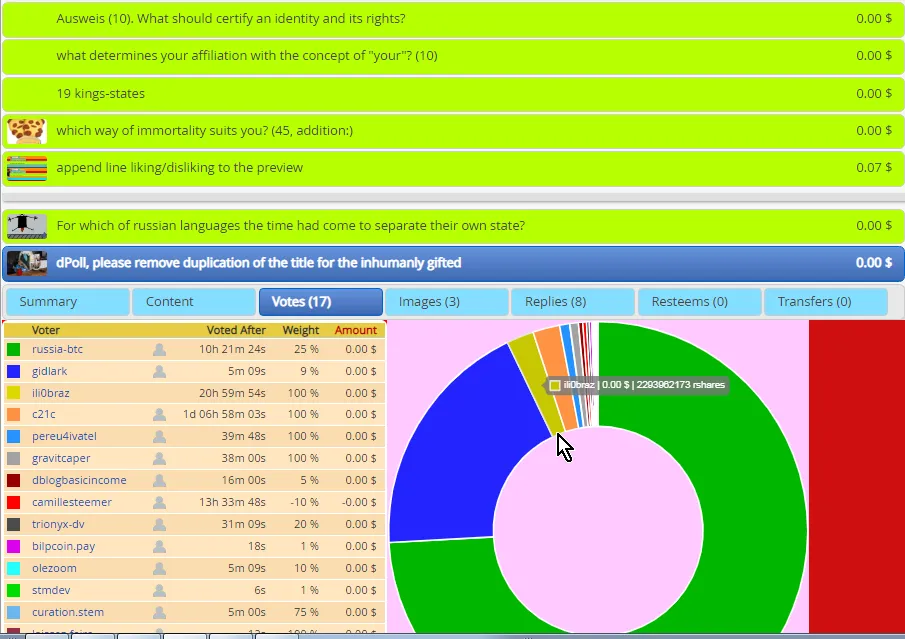Open voter link trionyx-dv
Screen dimensions: 905x639
[58, 524]
